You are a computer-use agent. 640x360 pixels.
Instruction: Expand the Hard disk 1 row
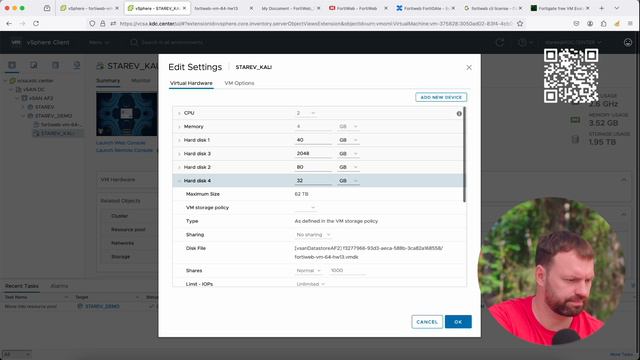click(179, 140)
